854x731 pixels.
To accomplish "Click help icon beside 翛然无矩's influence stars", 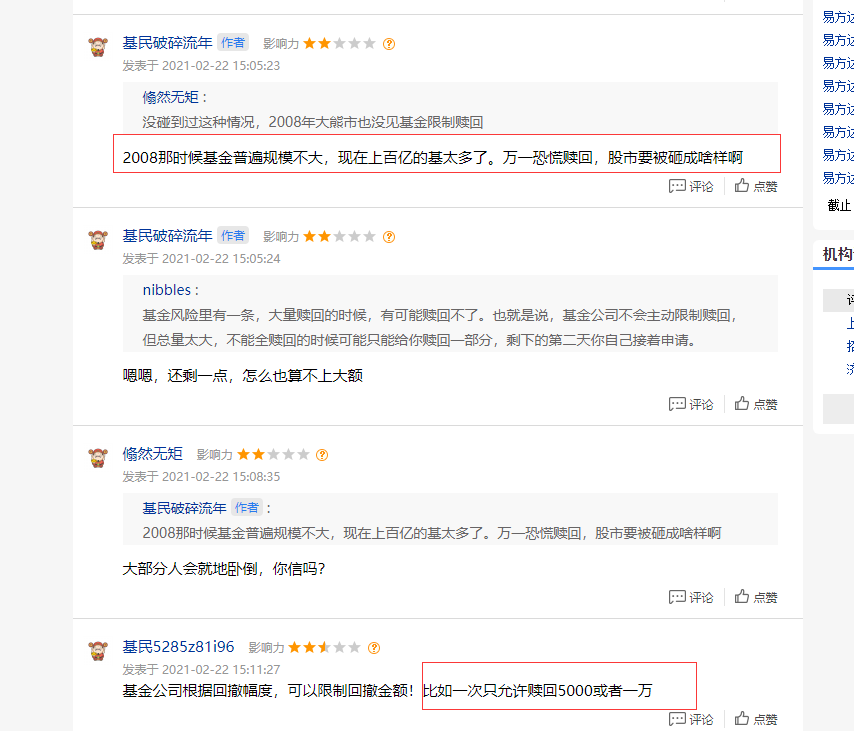I will (x=322, y=455).
